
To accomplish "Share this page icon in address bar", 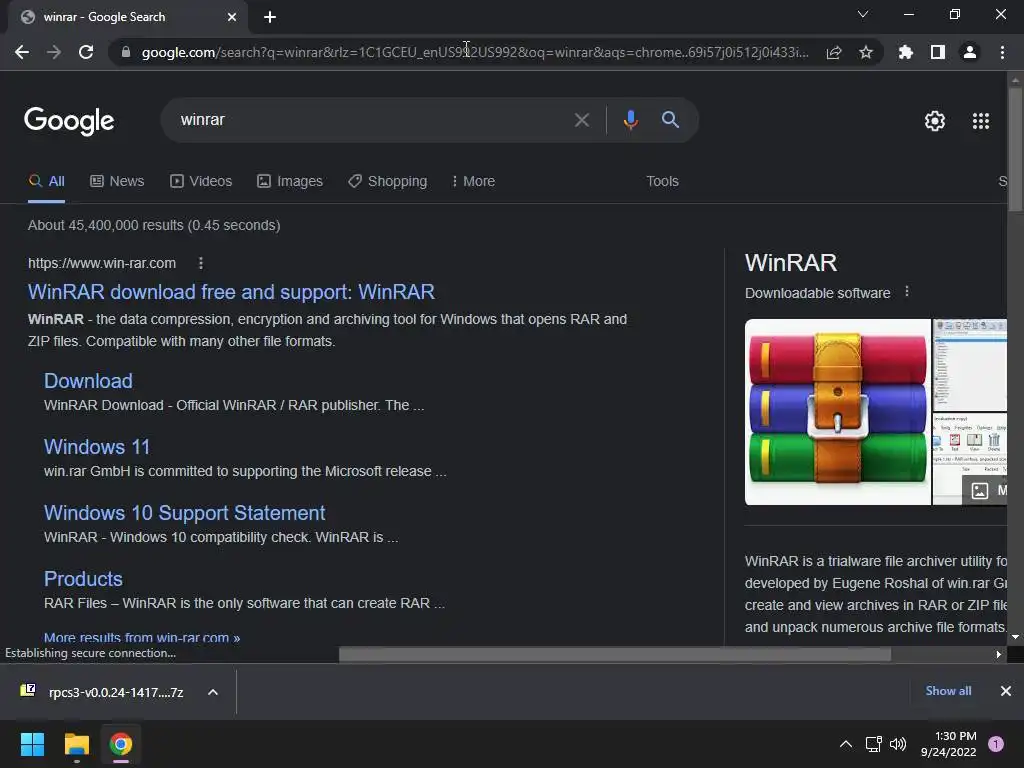I will (x=834, y=52).
